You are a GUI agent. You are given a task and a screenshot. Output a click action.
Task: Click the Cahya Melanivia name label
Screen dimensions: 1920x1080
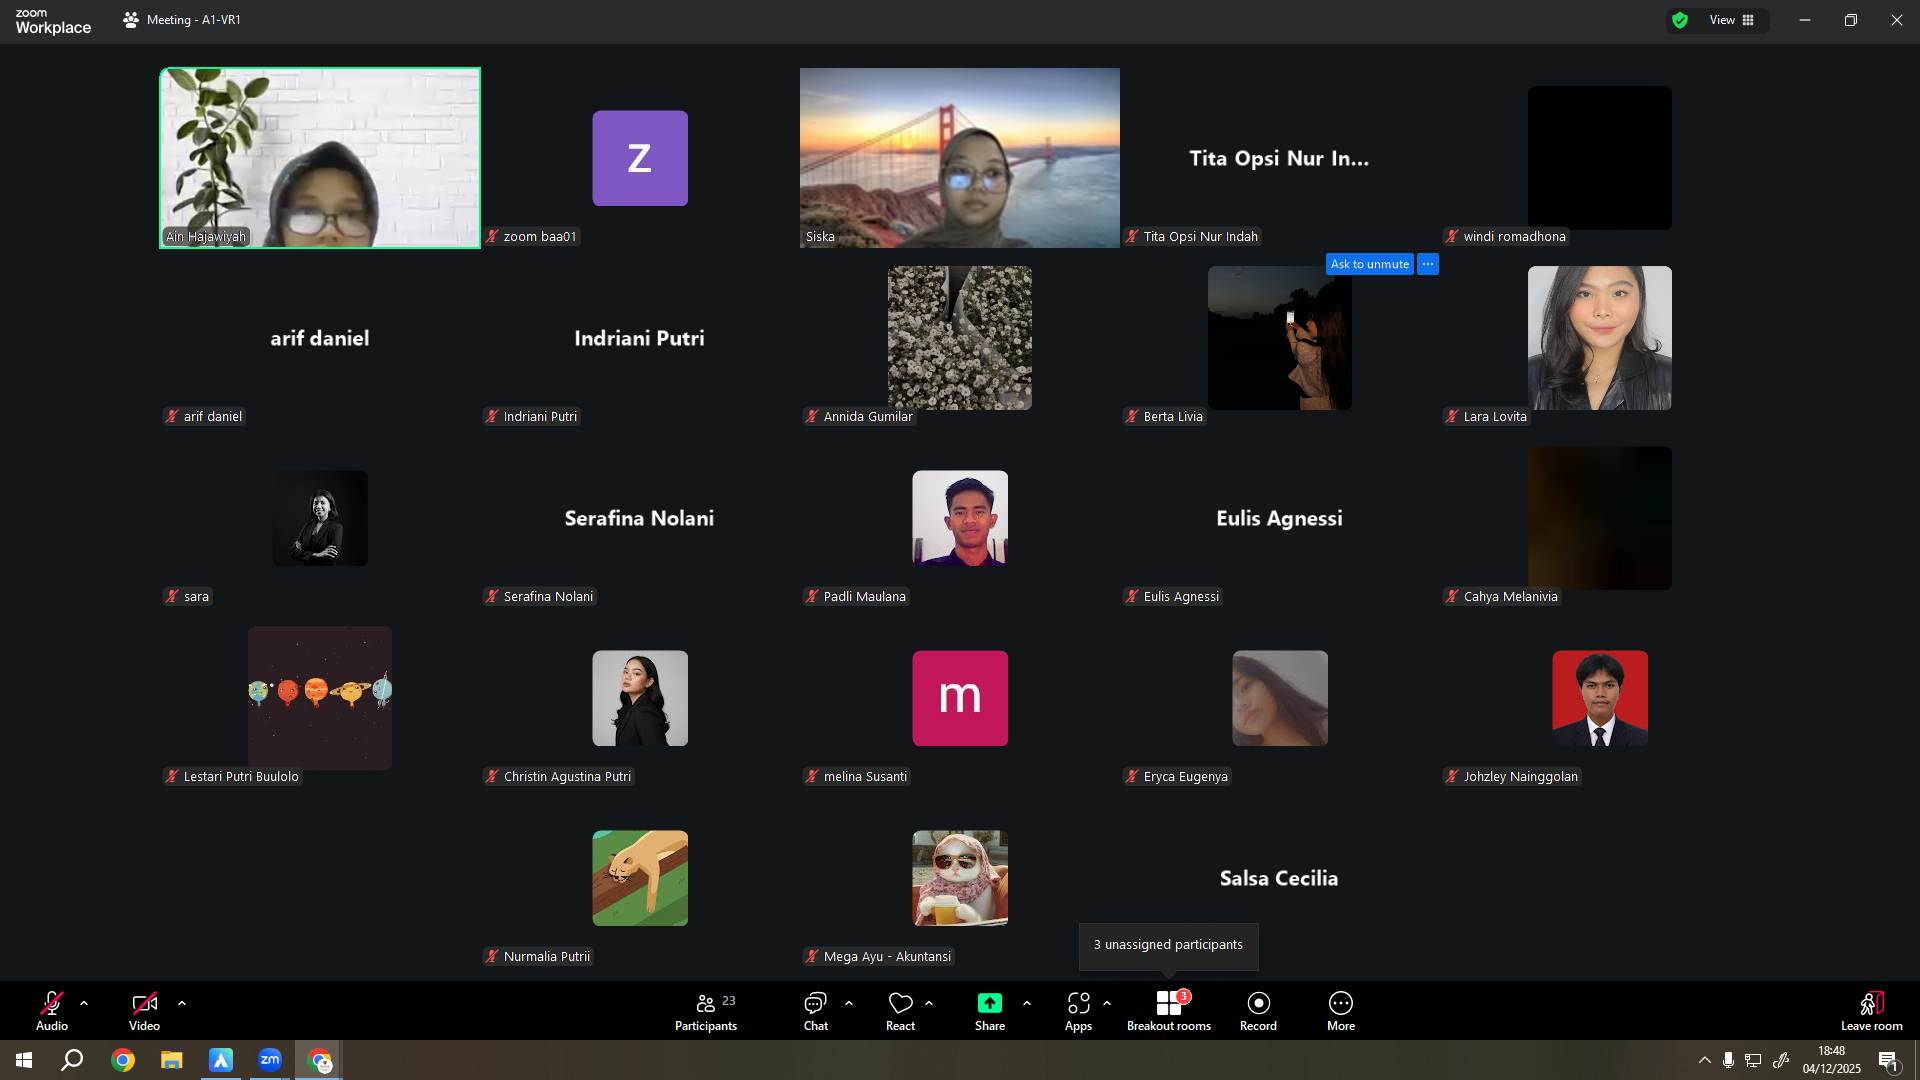click(1510, 597)
